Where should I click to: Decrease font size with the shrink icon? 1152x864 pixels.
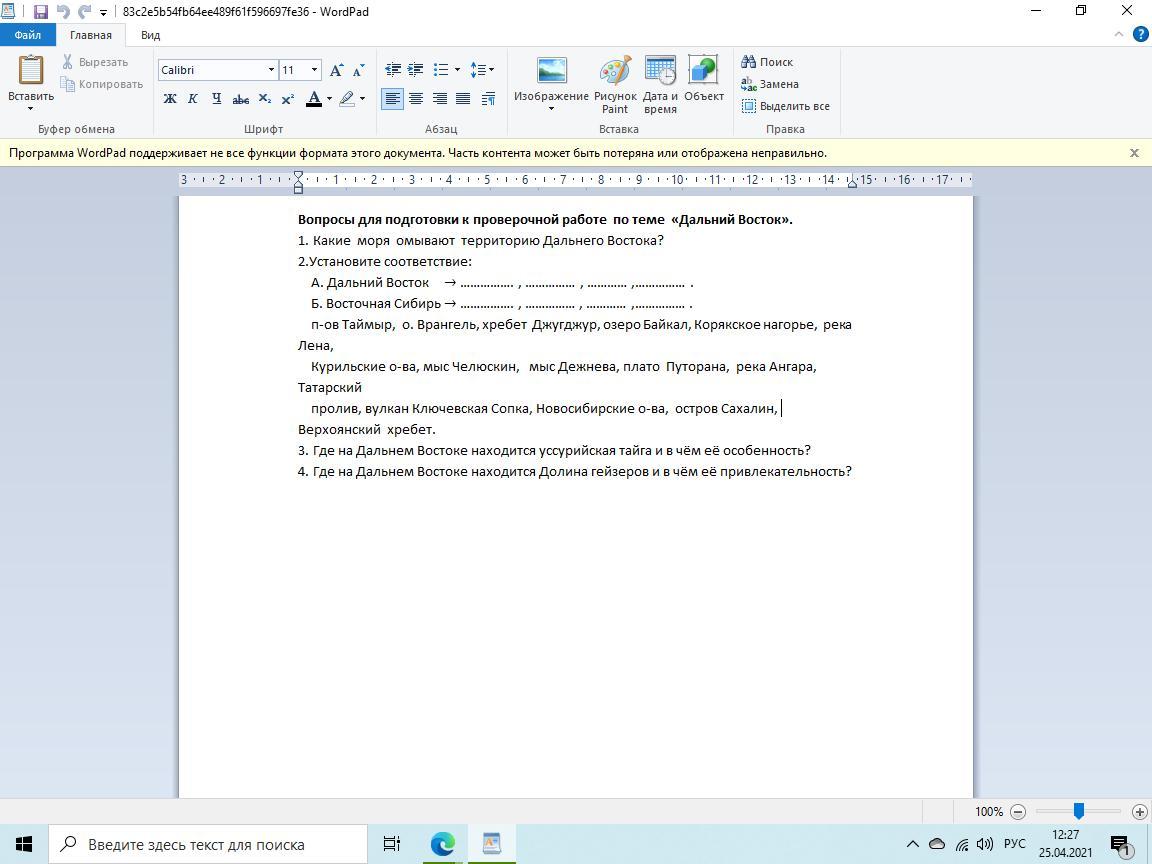pyautogui.click(x=359, y=70)
